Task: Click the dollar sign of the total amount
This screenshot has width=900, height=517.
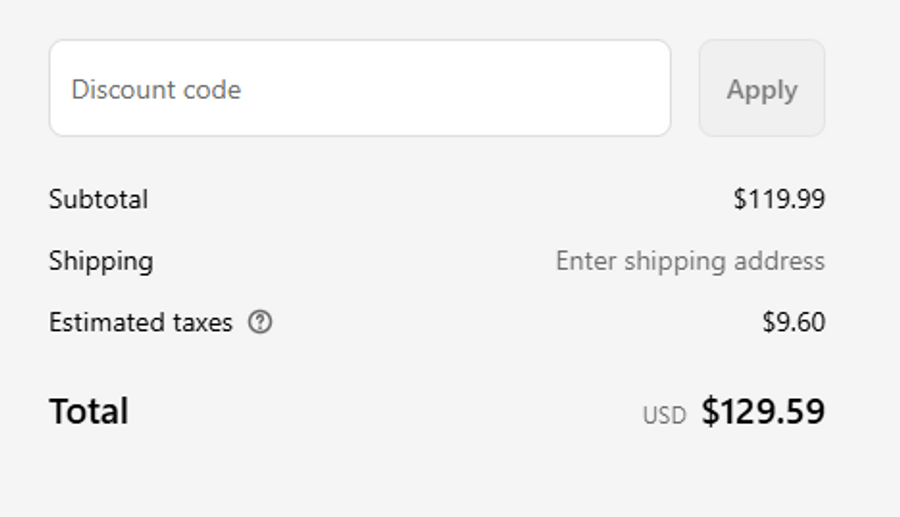Action: tap(709, 411)
